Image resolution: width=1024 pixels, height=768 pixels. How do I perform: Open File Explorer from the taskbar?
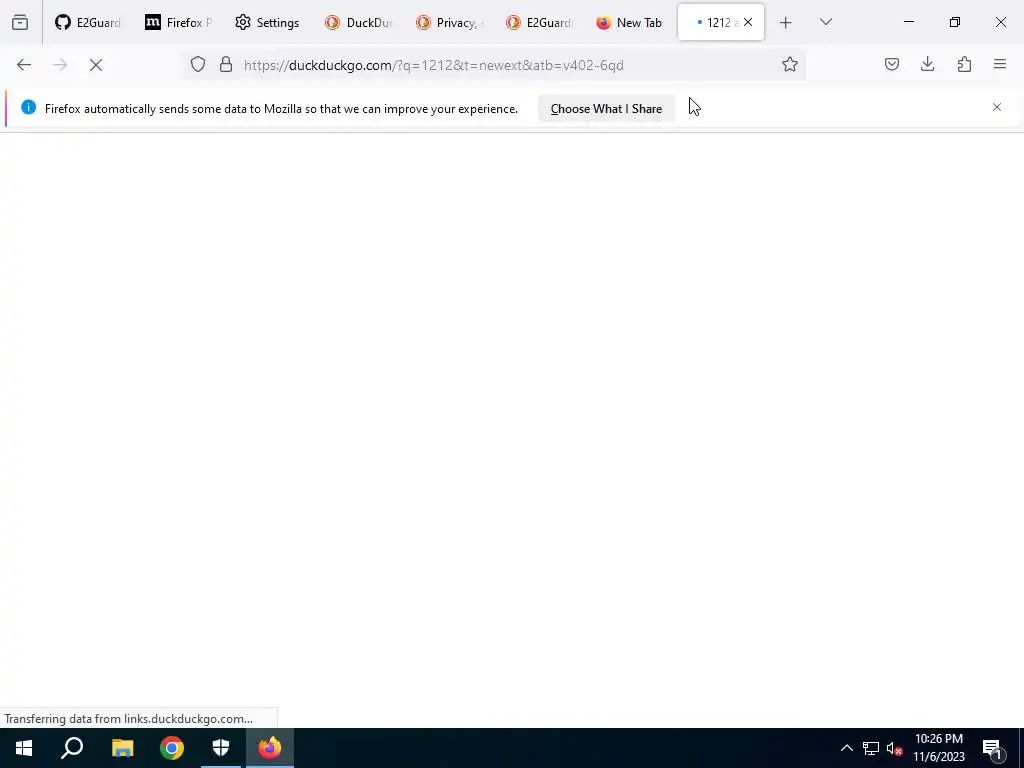coord(122,748)
